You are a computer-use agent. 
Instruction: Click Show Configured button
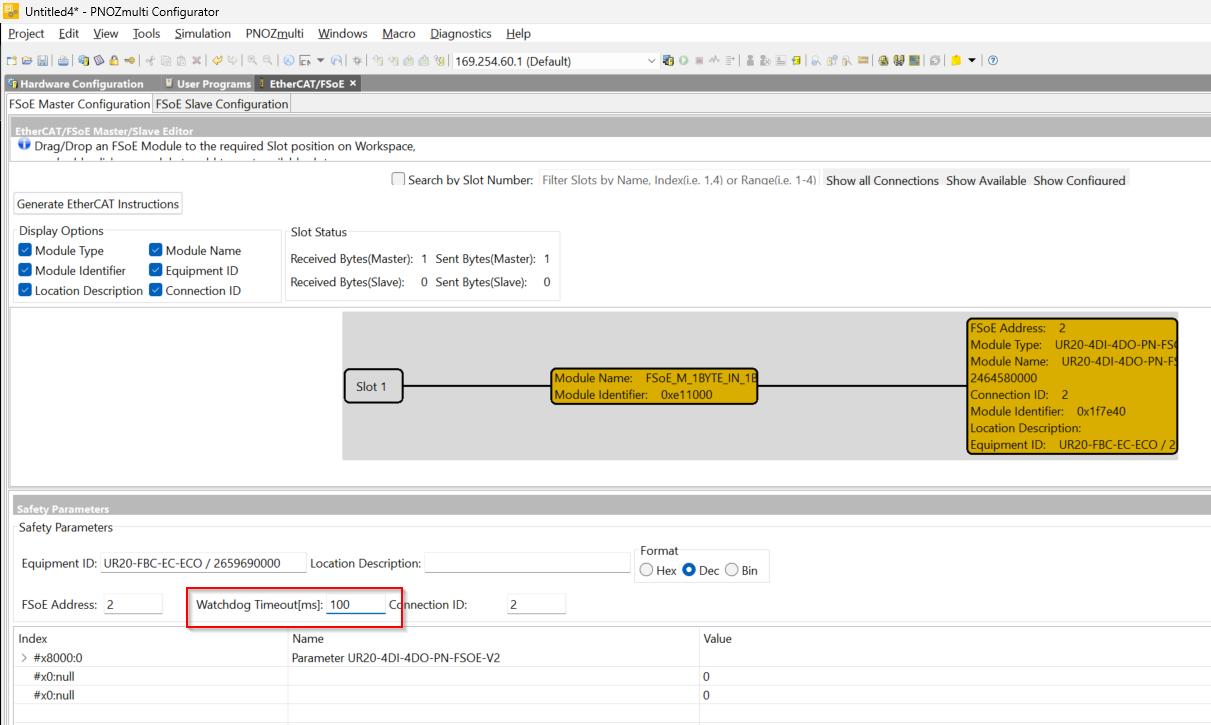click(x=1079, y=181)
